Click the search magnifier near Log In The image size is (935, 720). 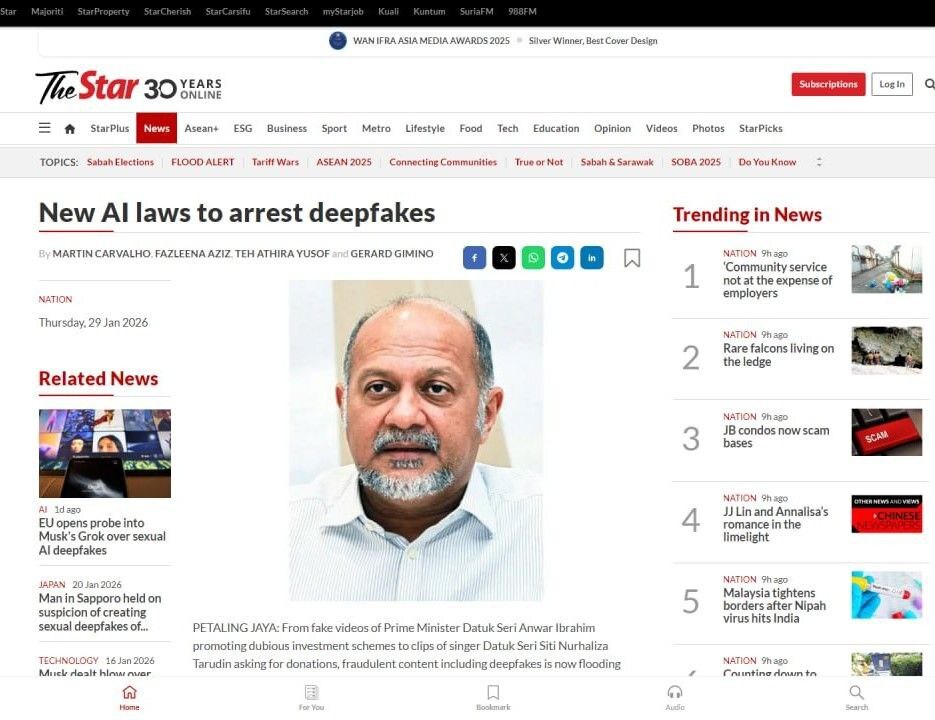pos(930,84)
